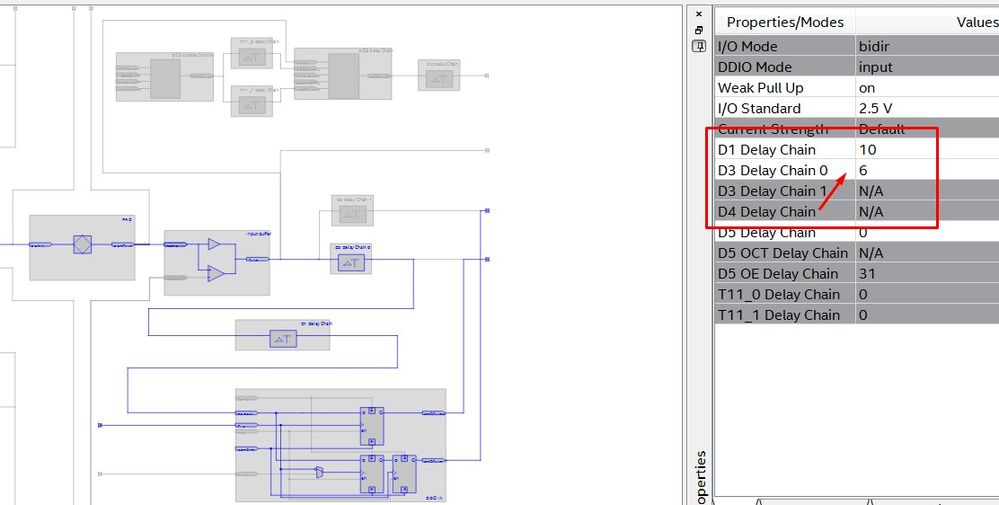Select the D3 delay chain 0 ΔT block
Screen dimensions: 999x505
[351, 262]
